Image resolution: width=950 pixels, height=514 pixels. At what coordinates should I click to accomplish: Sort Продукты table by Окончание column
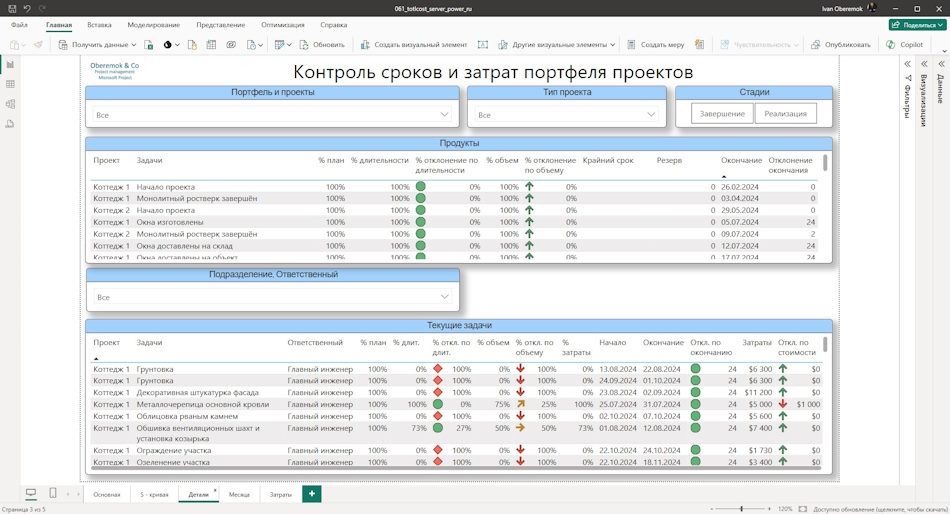click(x=741, y=161)
